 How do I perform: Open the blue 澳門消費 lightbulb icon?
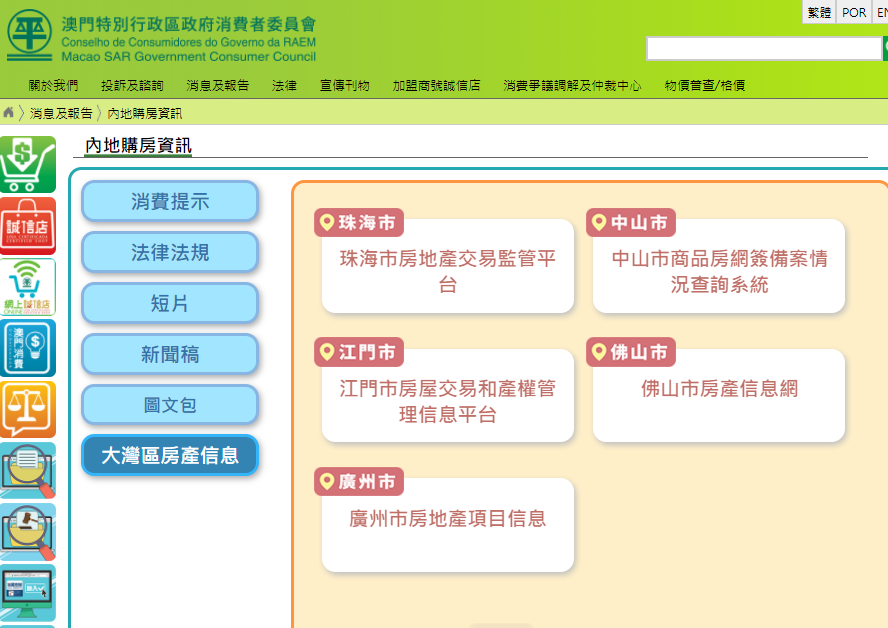[x=28, y=348]
